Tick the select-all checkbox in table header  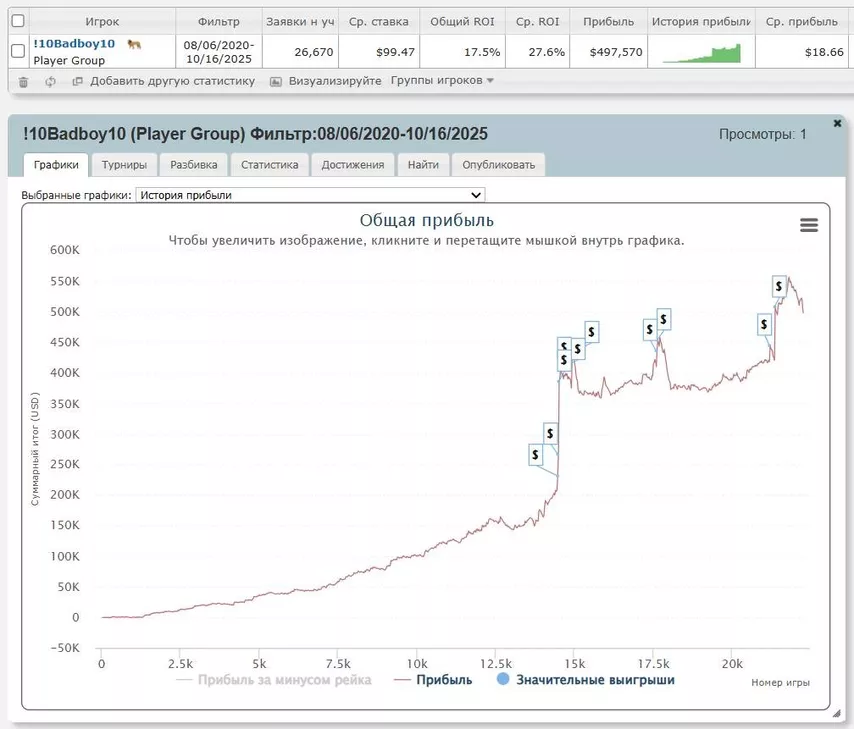17,21
